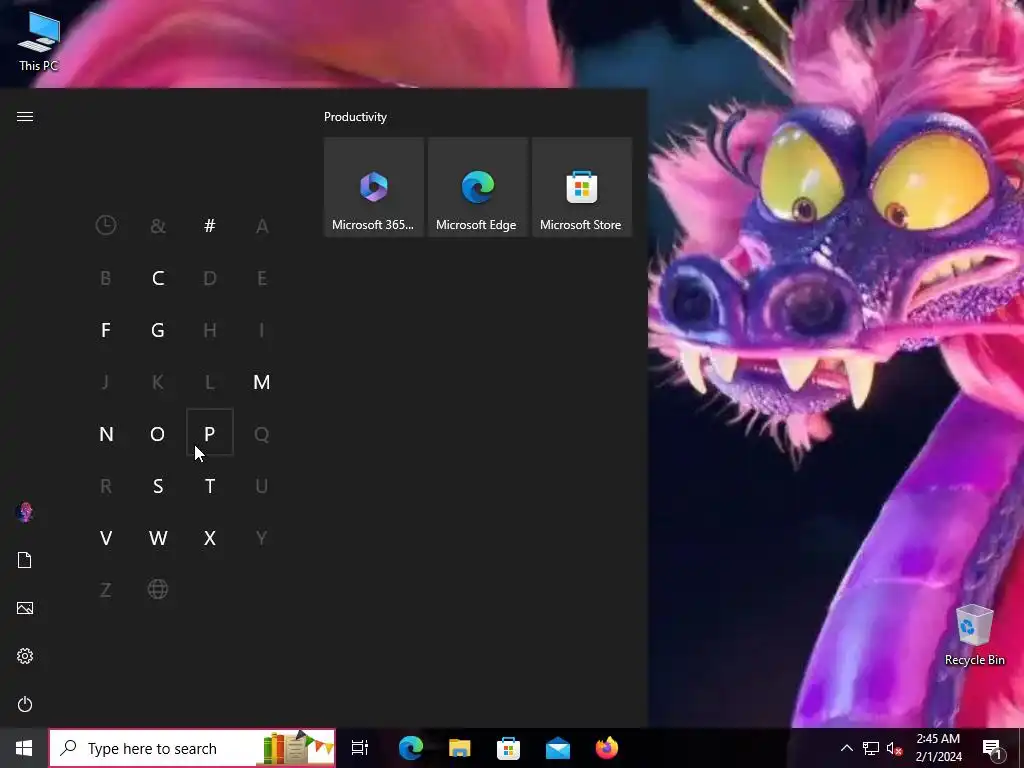The width and height of the screenshot is (1024, 768).
Task: Open the clock showing 2:45 AM
Action: 938,748
